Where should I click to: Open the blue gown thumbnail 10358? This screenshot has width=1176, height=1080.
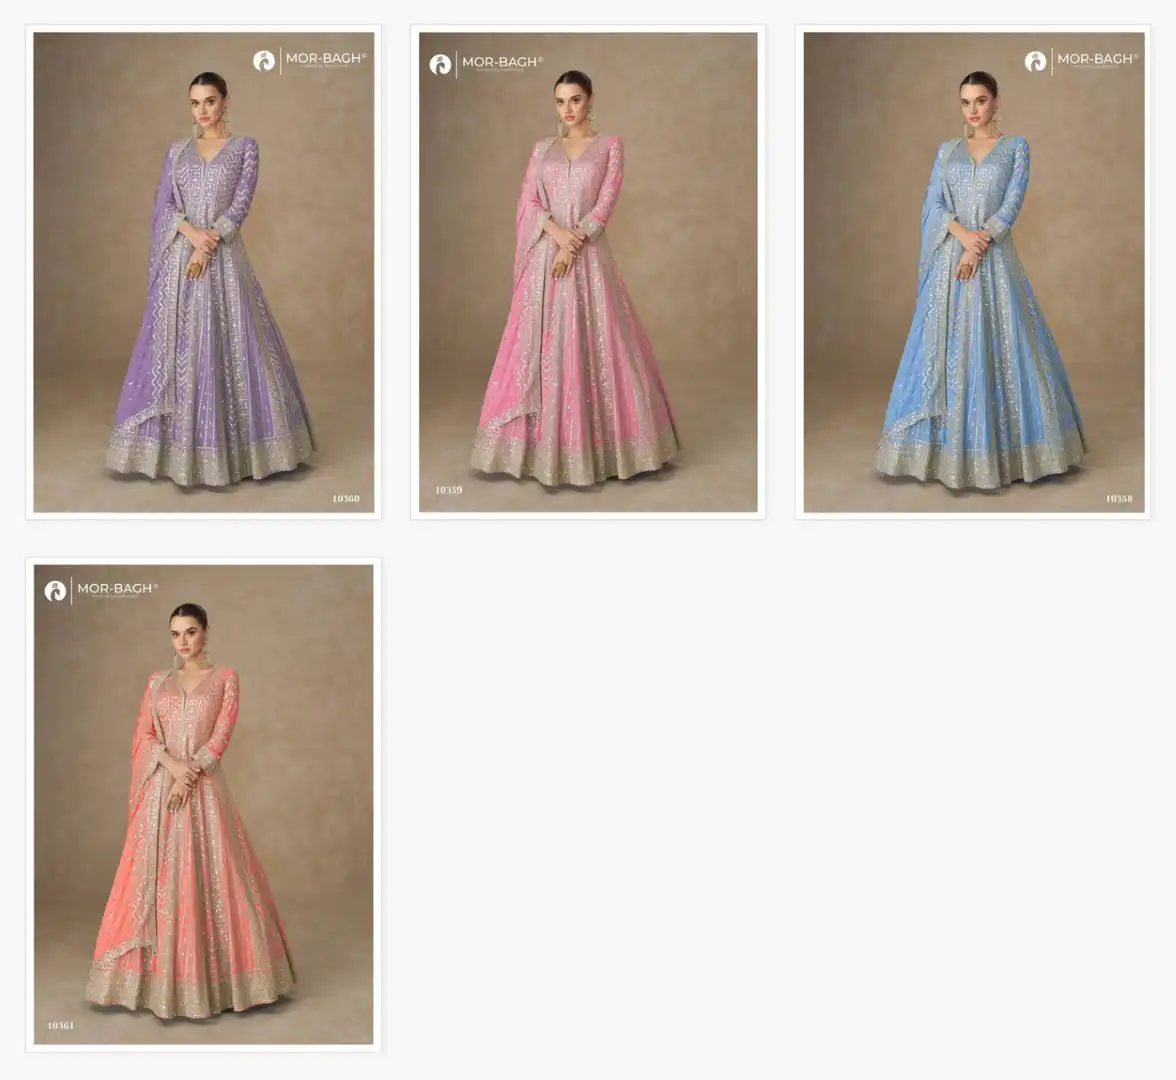point(973,272)
